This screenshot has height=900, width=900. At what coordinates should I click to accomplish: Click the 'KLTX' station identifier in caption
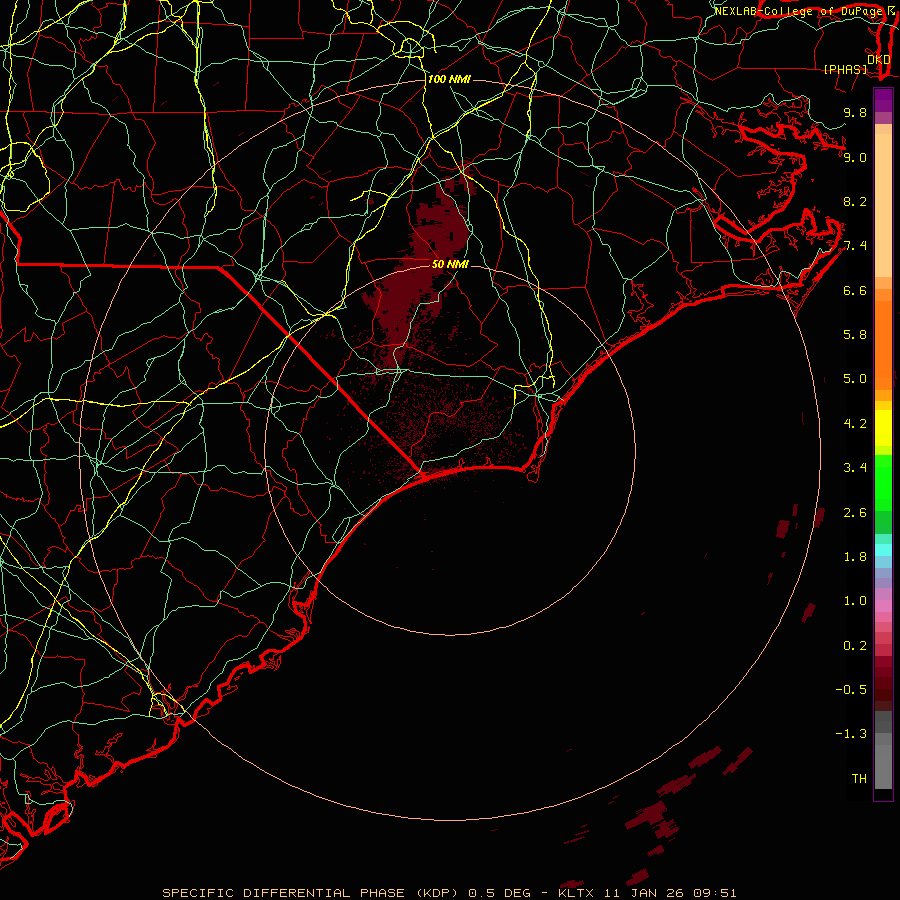pos(576,893)
